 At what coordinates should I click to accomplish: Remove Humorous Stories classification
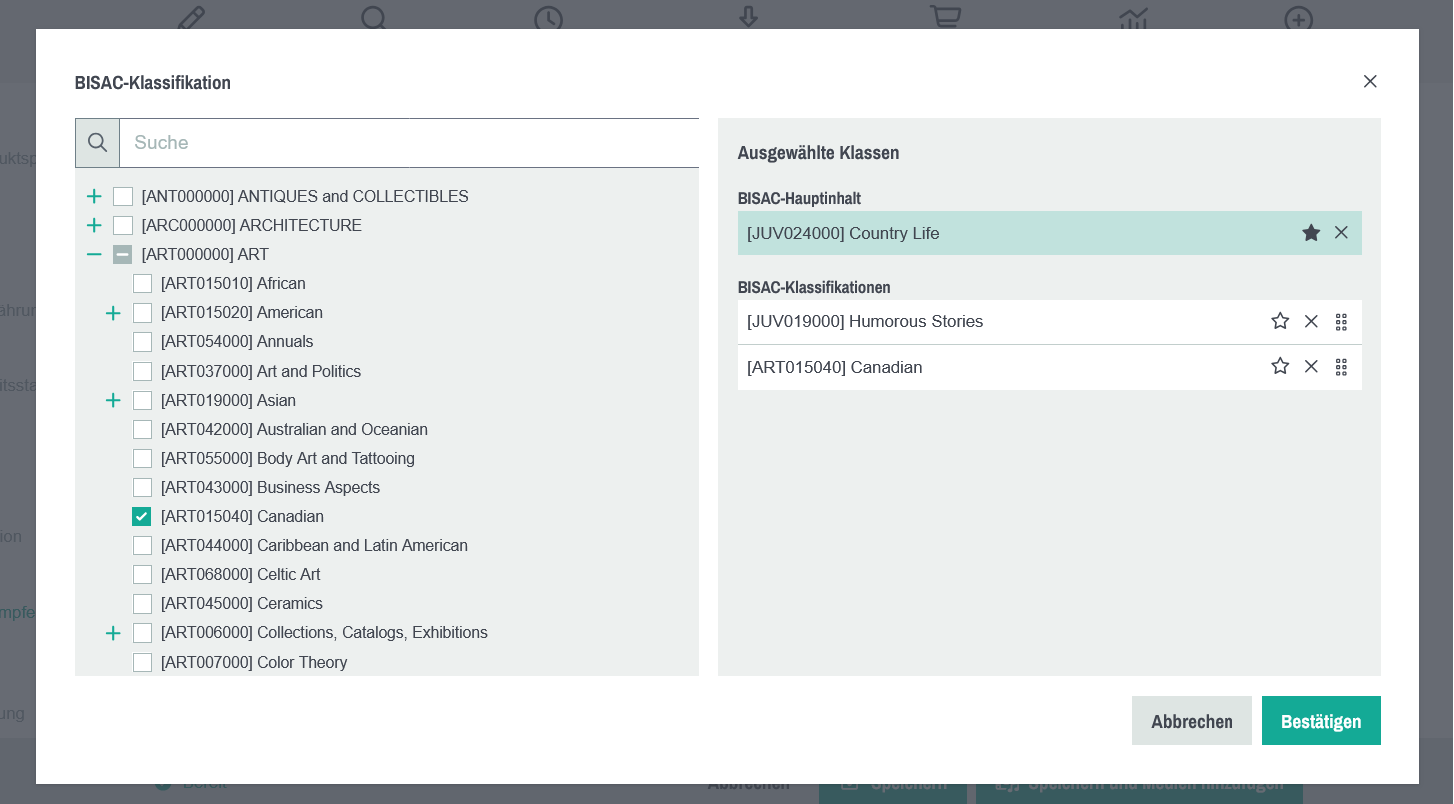pyautogui.click(x=1311, y=321)
